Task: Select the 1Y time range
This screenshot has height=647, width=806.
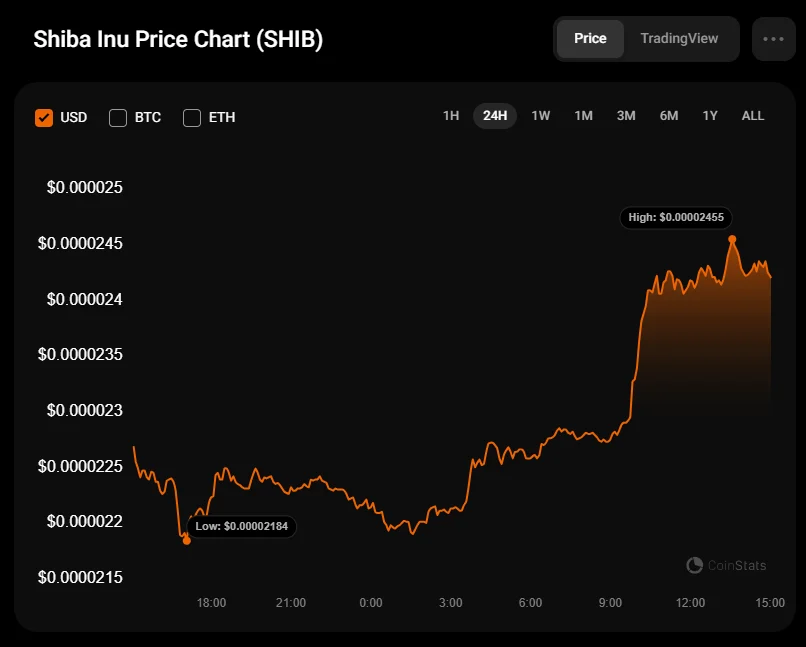Action: coord(710,116)
